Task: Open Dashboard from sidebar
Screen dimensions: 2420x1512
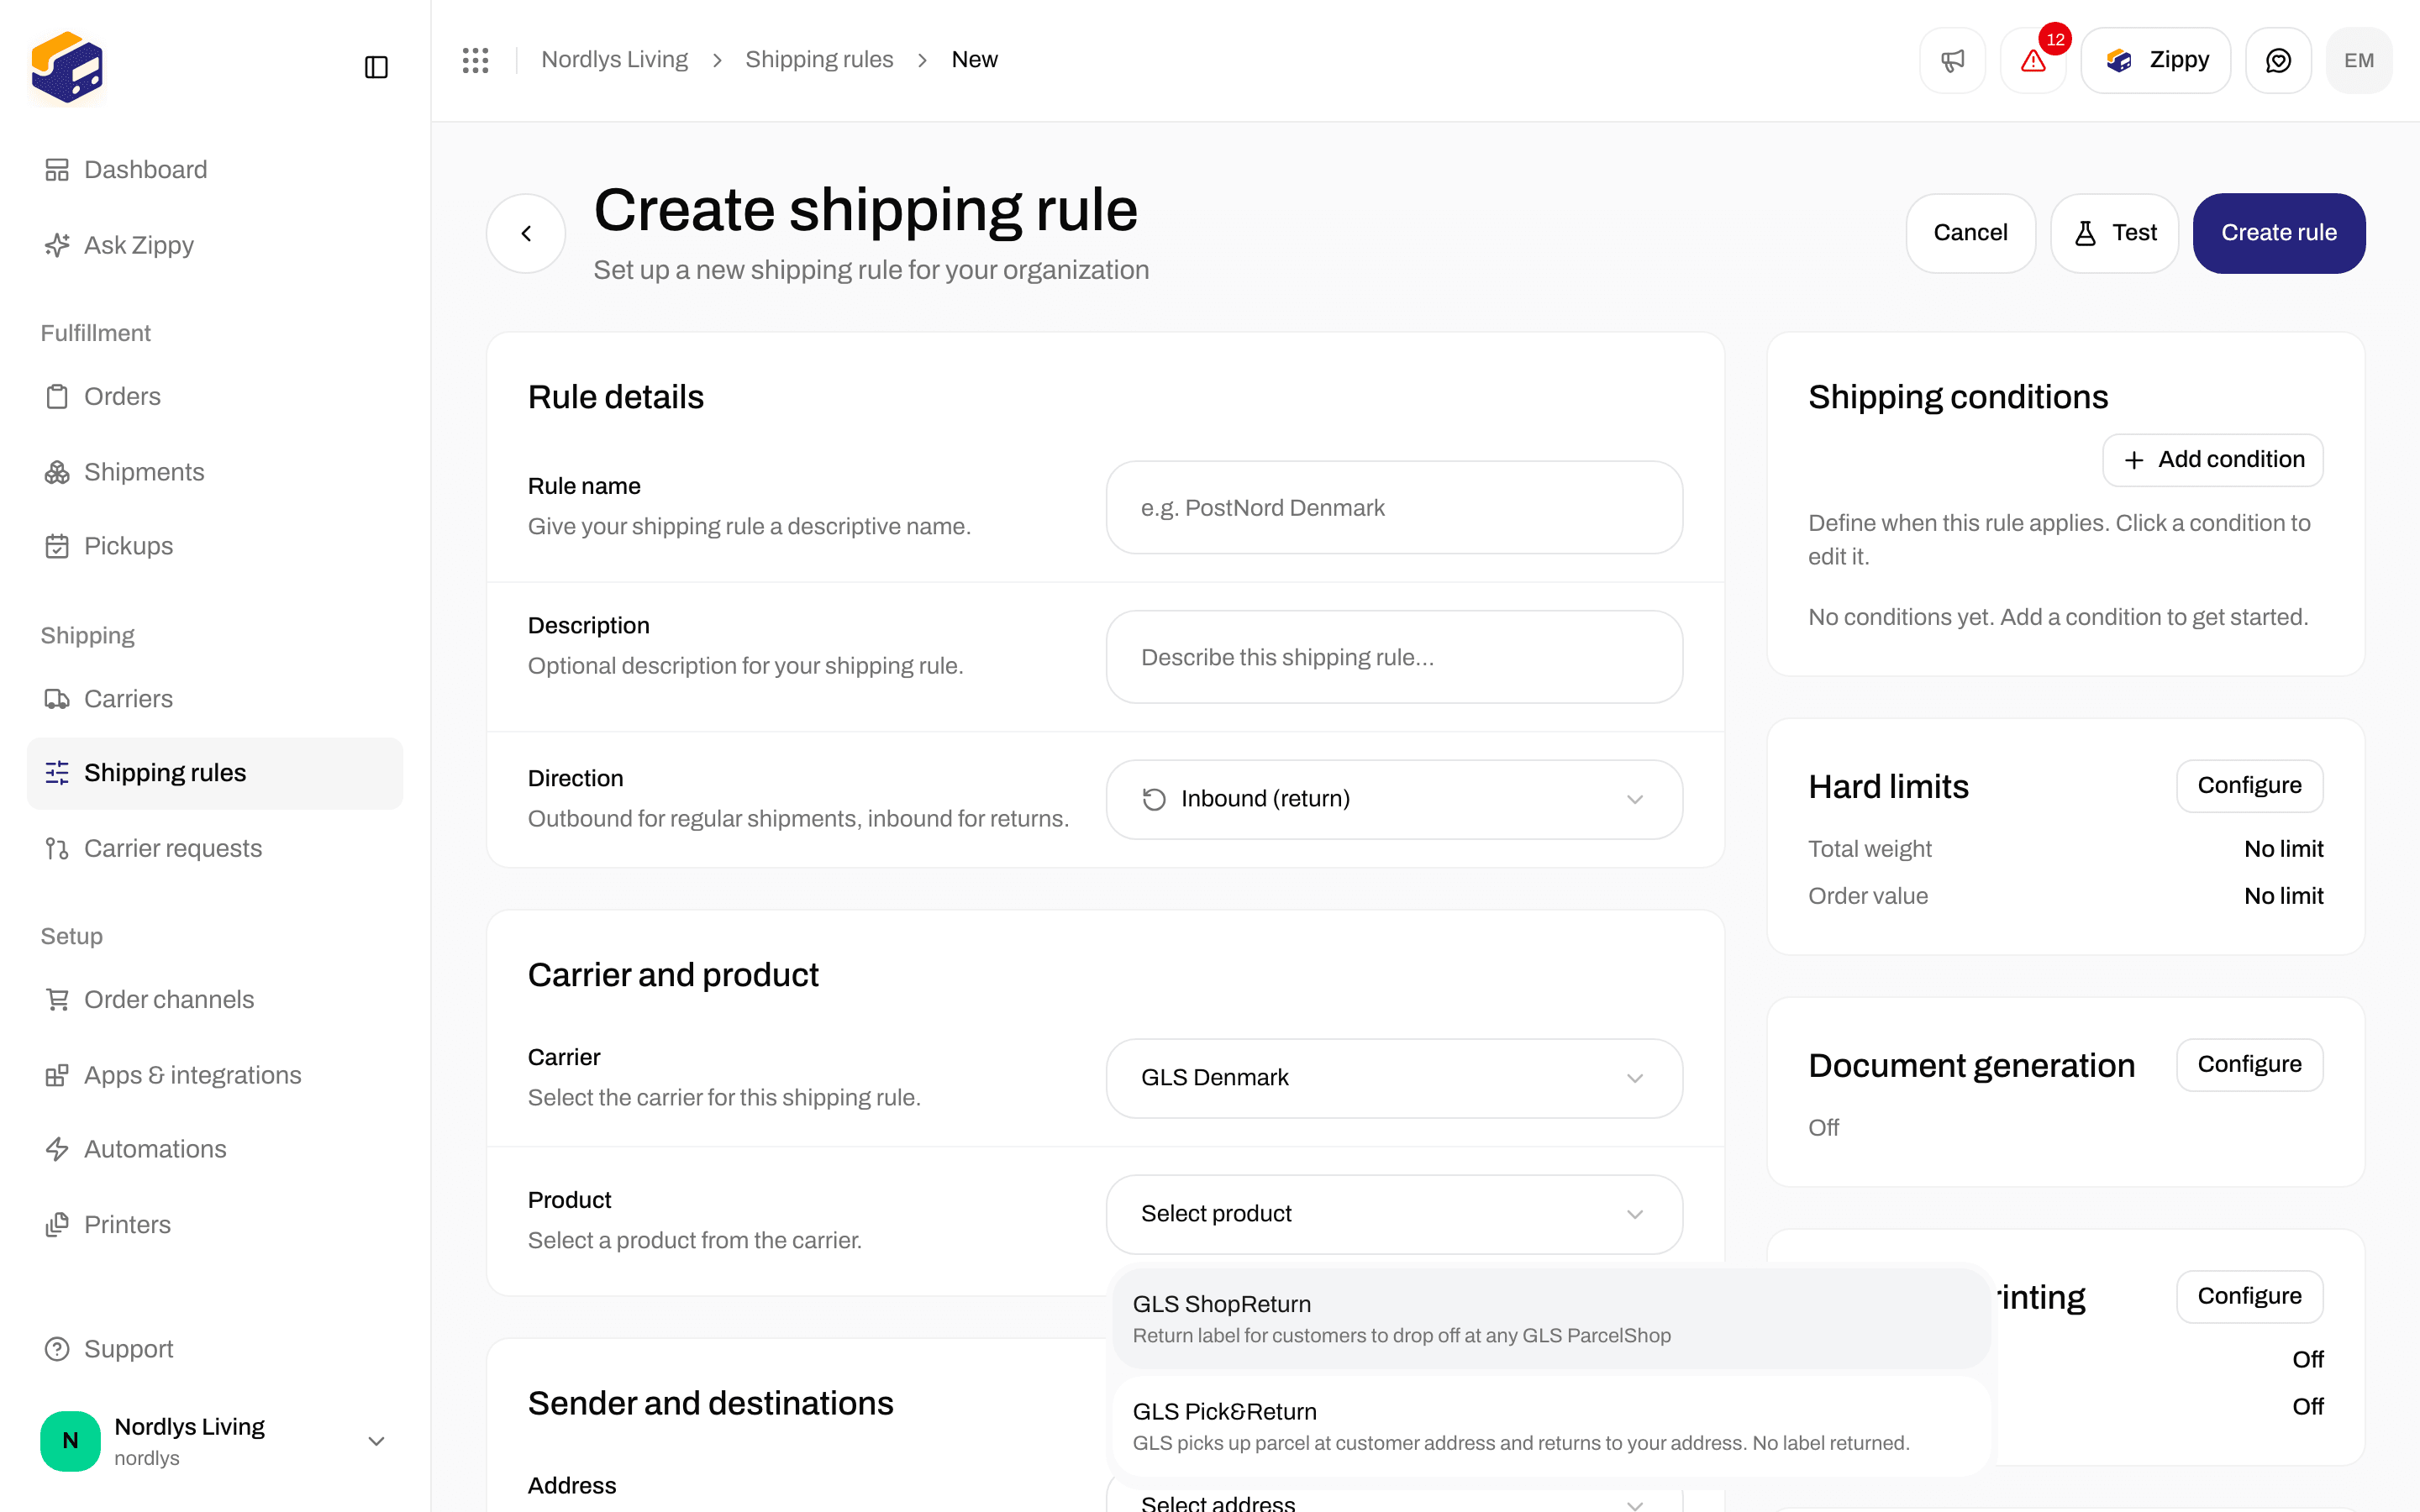Action: pyautogui.click(x=215, y=170)
